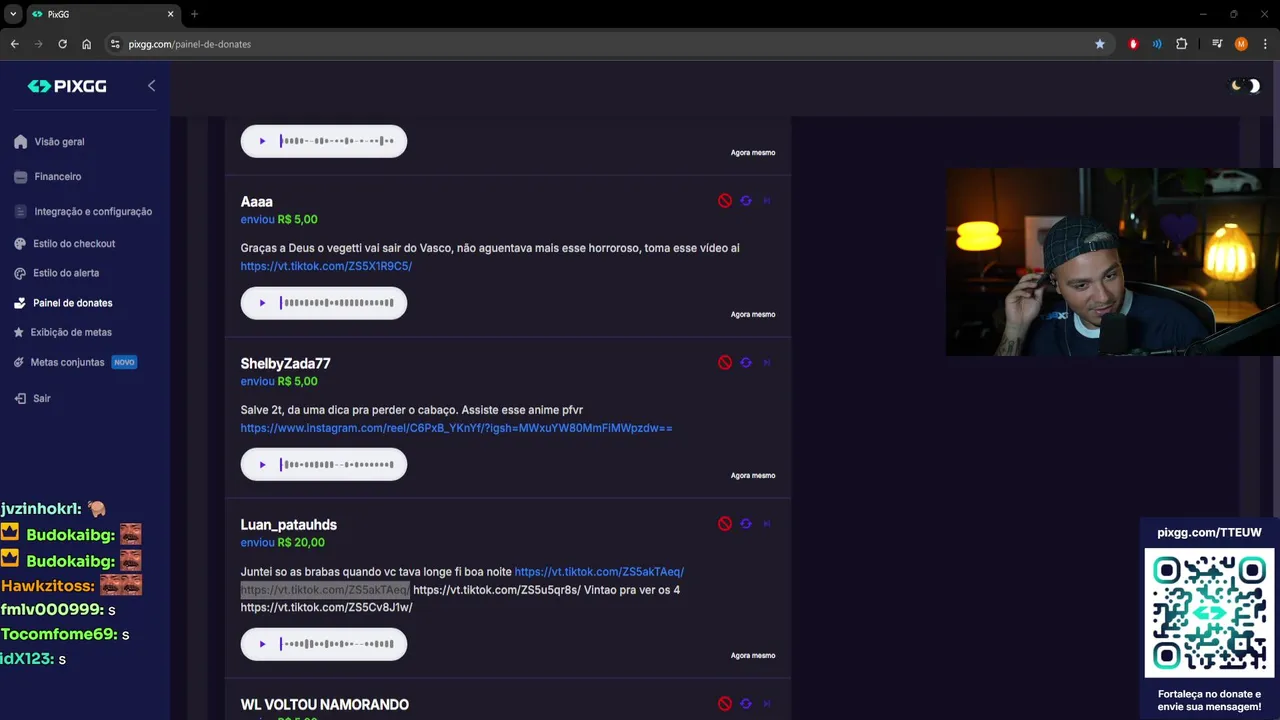Click the PixGG QR code
This screenshot has width=1280, height=720.
click(x=1209, y=613)
